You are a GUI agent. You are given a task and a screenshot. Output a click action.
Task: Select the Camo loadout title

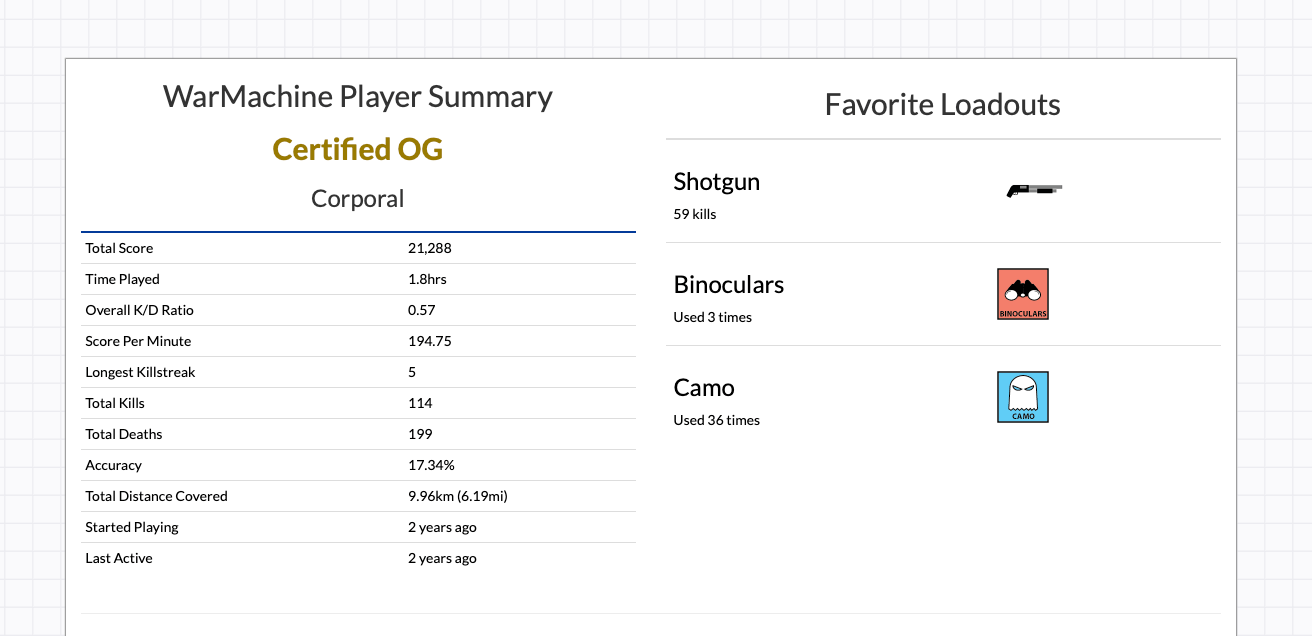click(x=704, y=388)
